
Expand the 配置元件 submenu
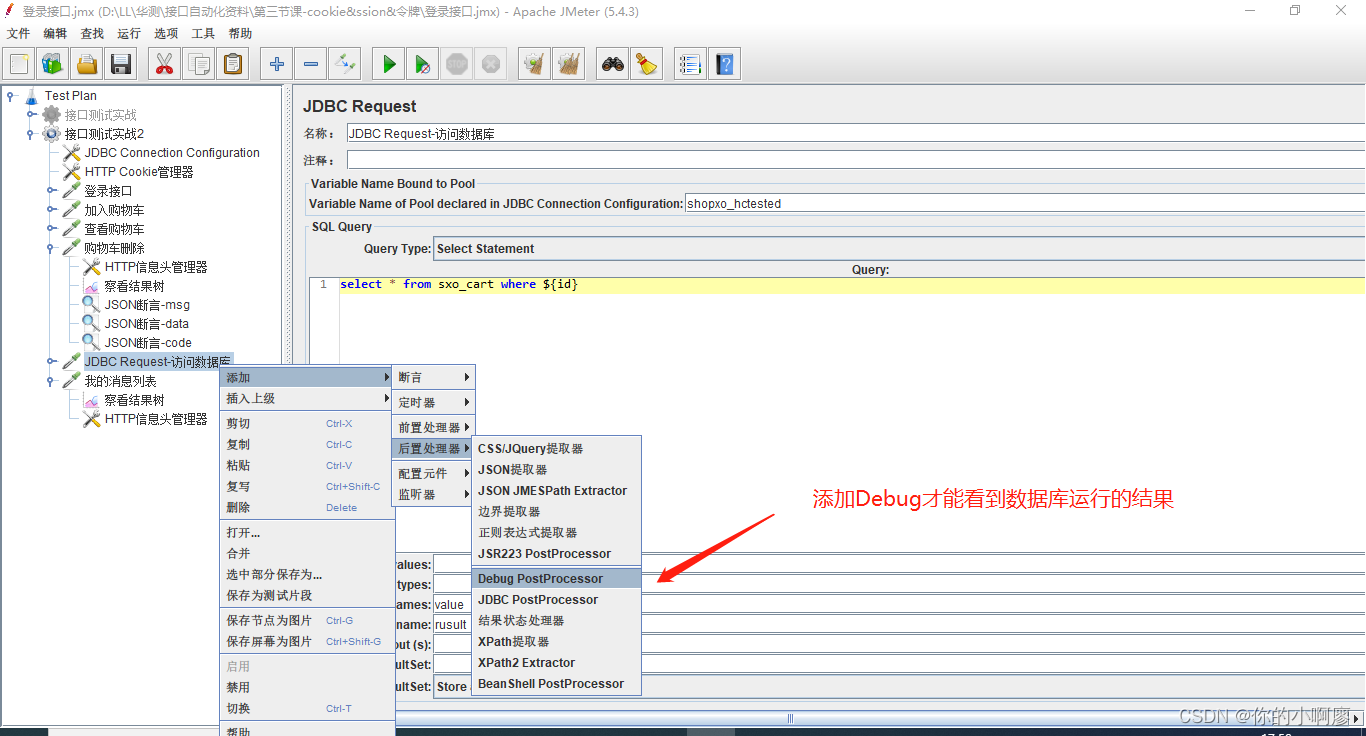[x=433, y=473]
